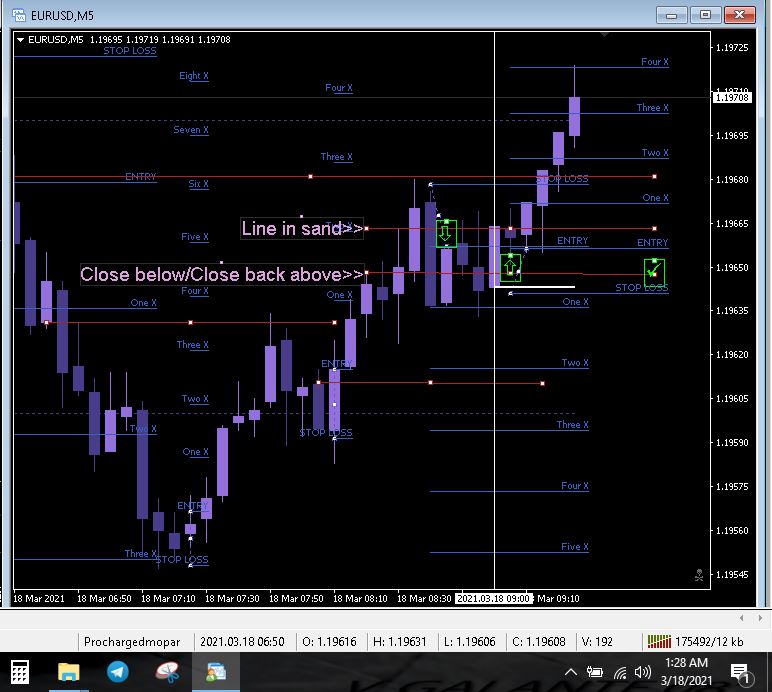Click the scroll right arrow below chart

pyautogui.click(x=760, y=618)
